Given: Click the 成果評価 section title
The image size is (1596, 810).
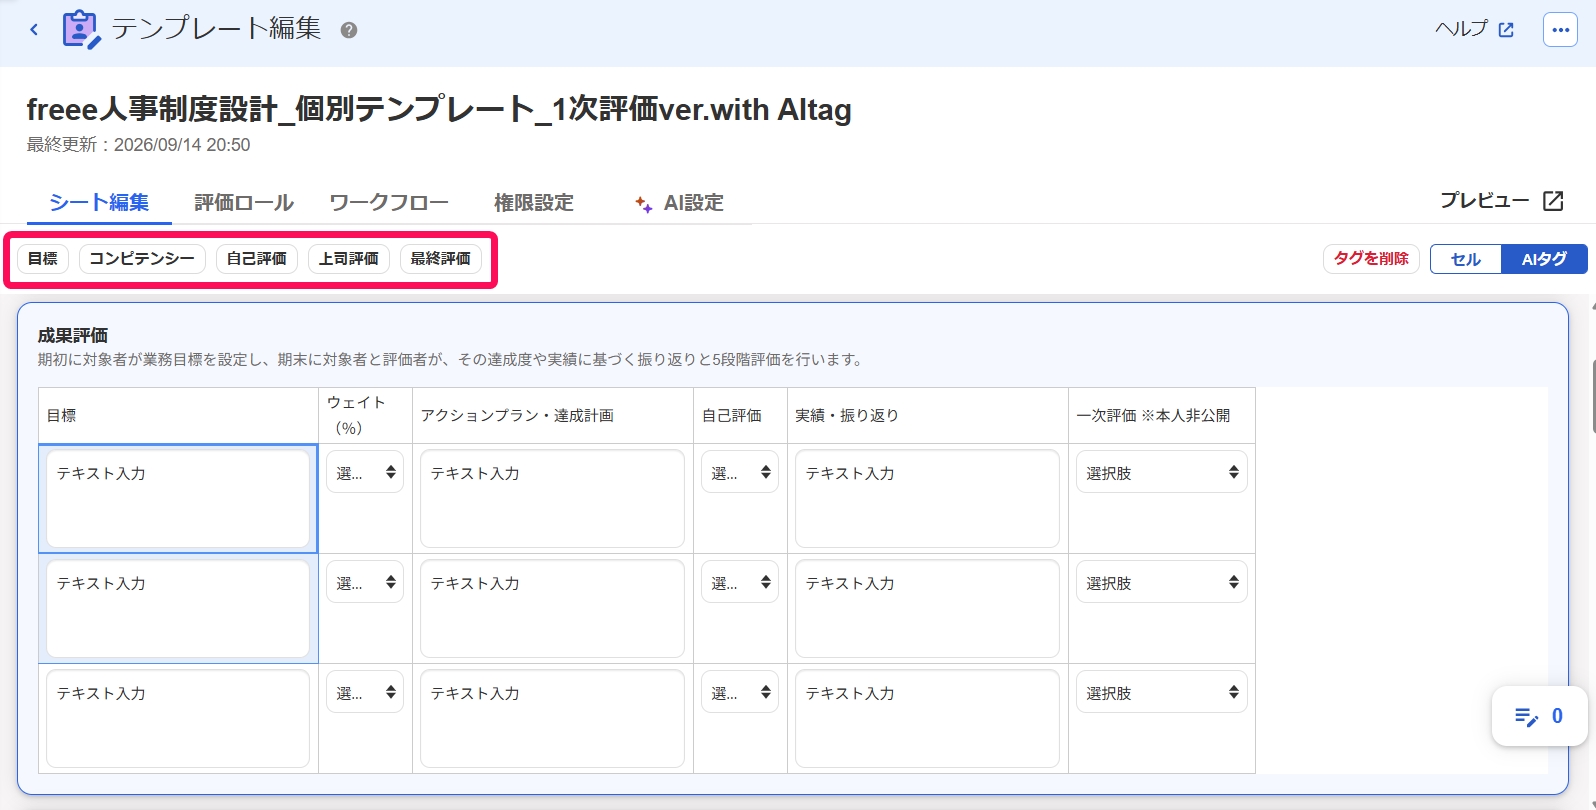Looking at the screenshot, I should (x=73, y=336).
